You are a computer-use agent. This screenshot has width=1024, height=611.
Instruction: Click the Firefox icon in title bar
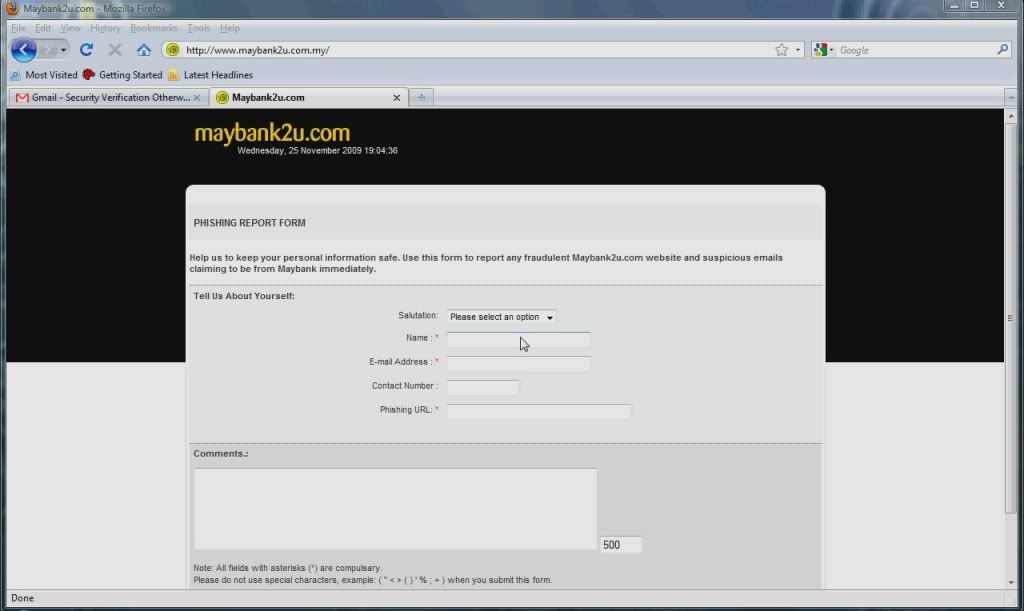point(12,8)
